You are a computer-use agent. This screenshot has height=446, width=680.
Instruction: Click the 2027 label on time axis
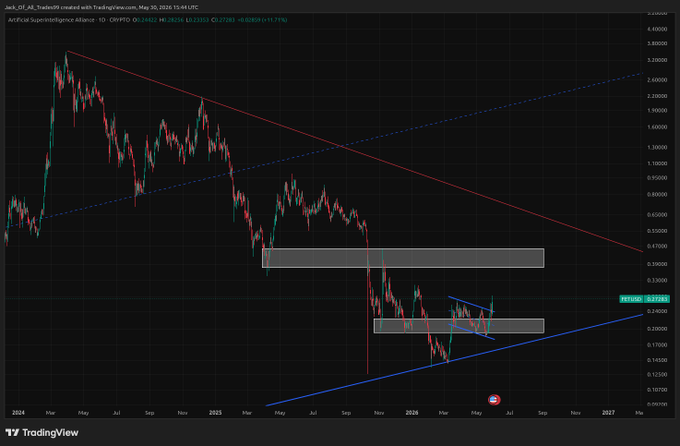608,413
